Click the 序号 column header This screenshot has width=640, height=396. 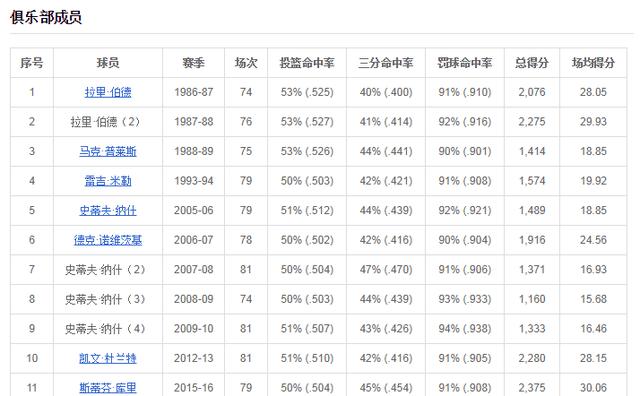point(32,63)
